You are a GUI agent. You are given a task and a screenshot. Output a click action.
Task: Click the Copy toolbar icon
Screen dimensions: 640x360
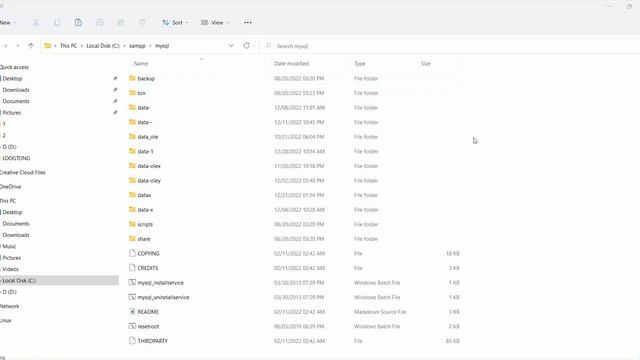click(x=57, y=23)
